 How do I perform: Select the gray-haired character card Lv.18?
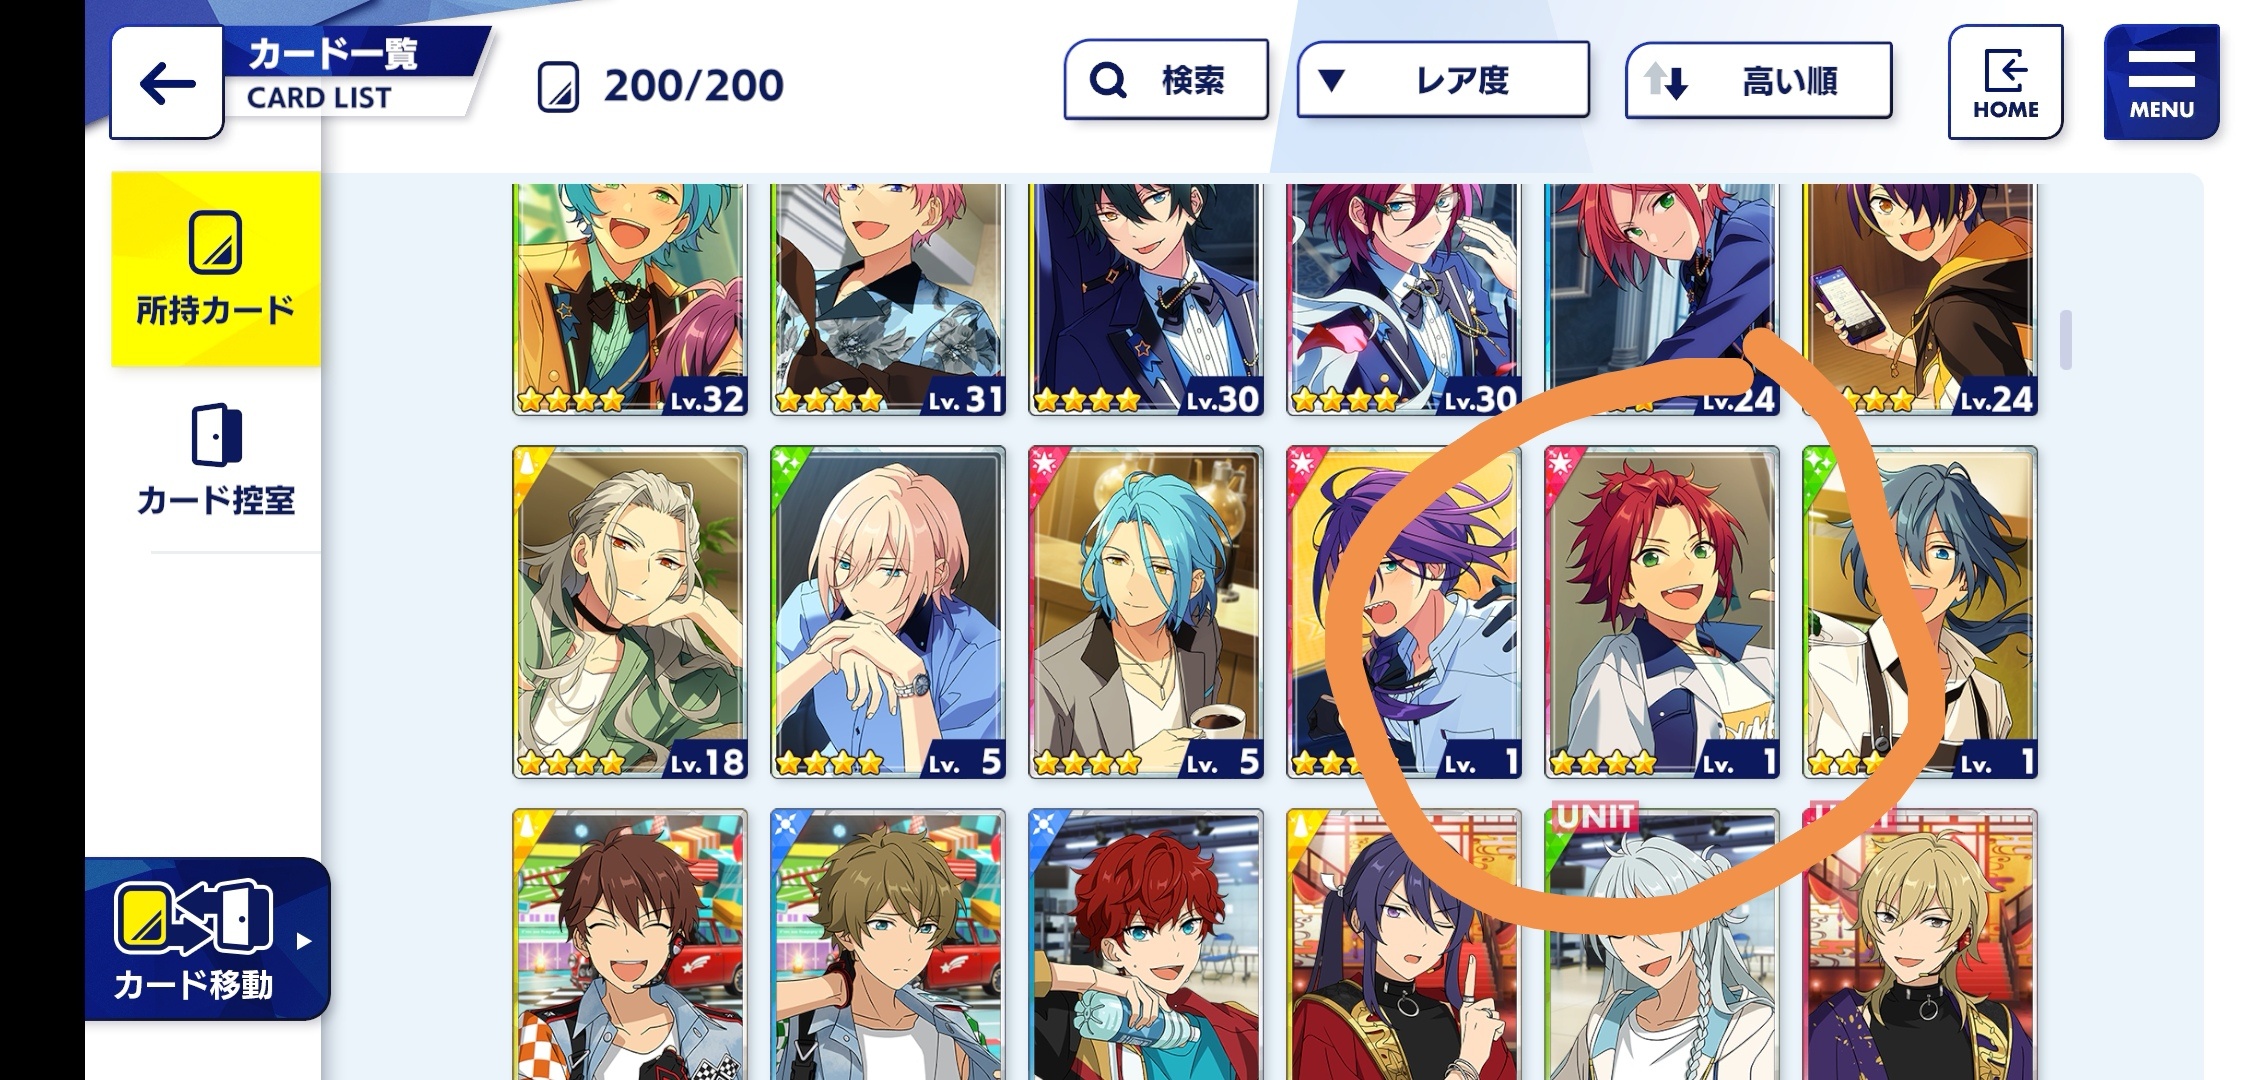tap(630, 612)
